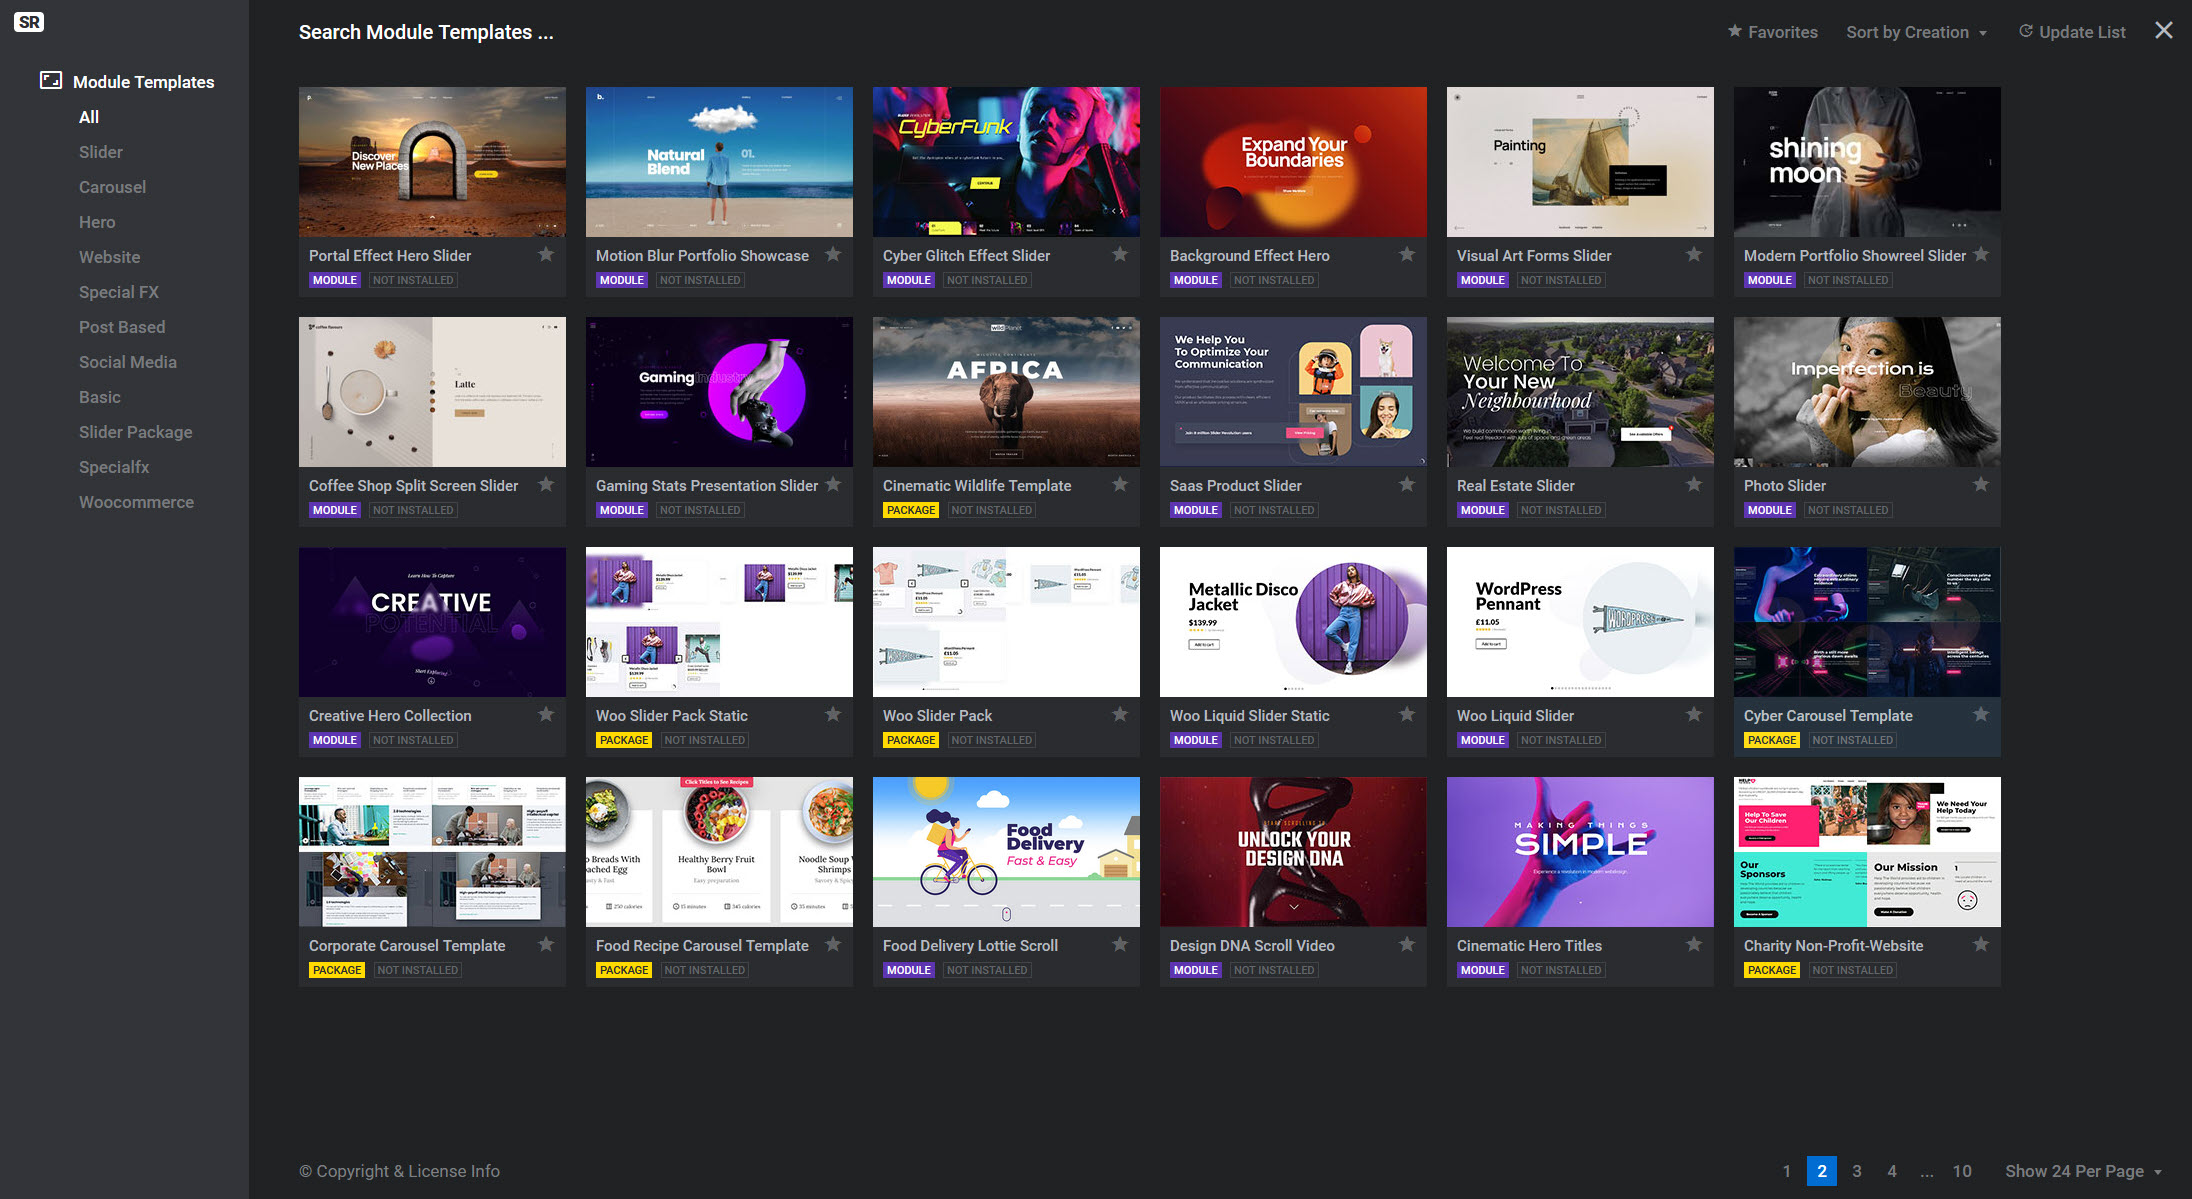Select Special FX category in sidebar

click(x=118, y=292)
